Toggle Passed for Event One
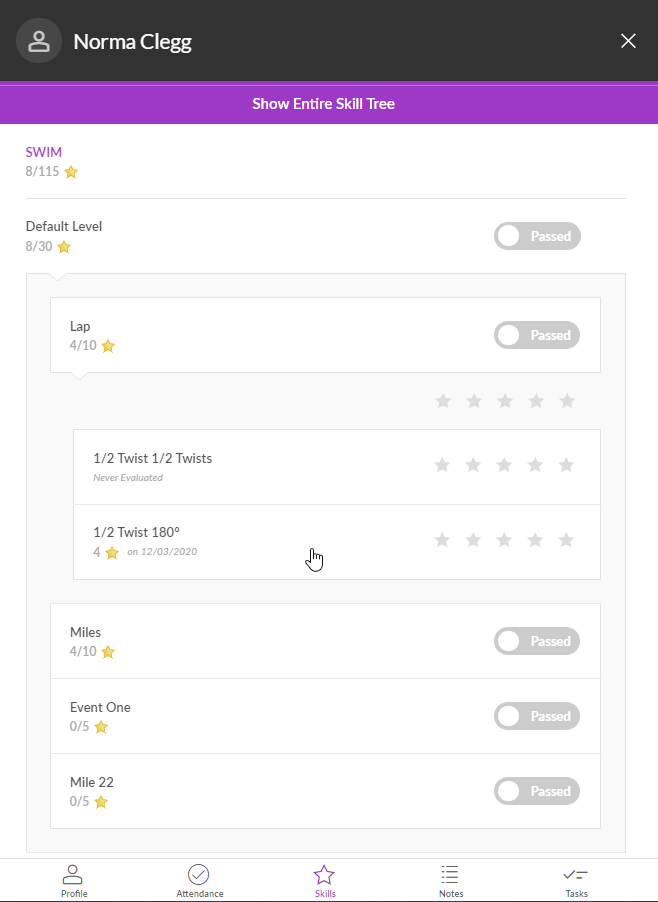Viewport: 658px width, 902px height. point(537,716)
